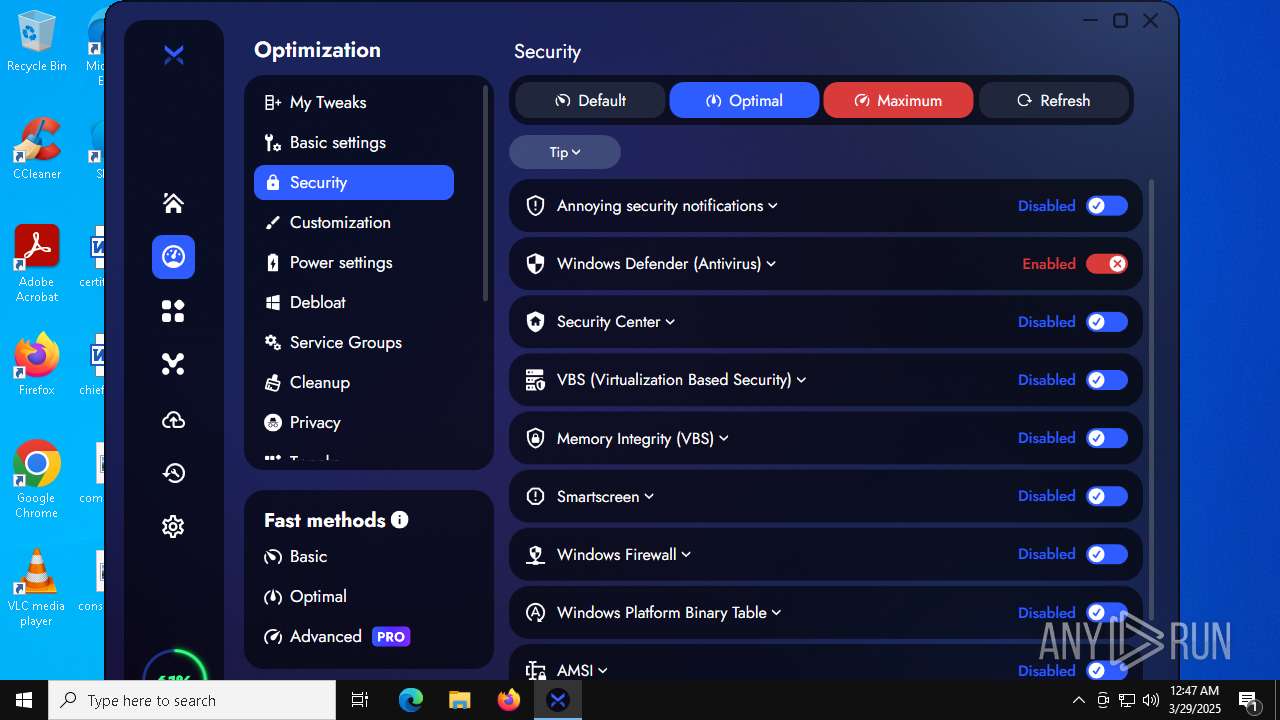Click the shield icon for Annoying security notifications
The image size is (1280, 720).
coord(535,206)
